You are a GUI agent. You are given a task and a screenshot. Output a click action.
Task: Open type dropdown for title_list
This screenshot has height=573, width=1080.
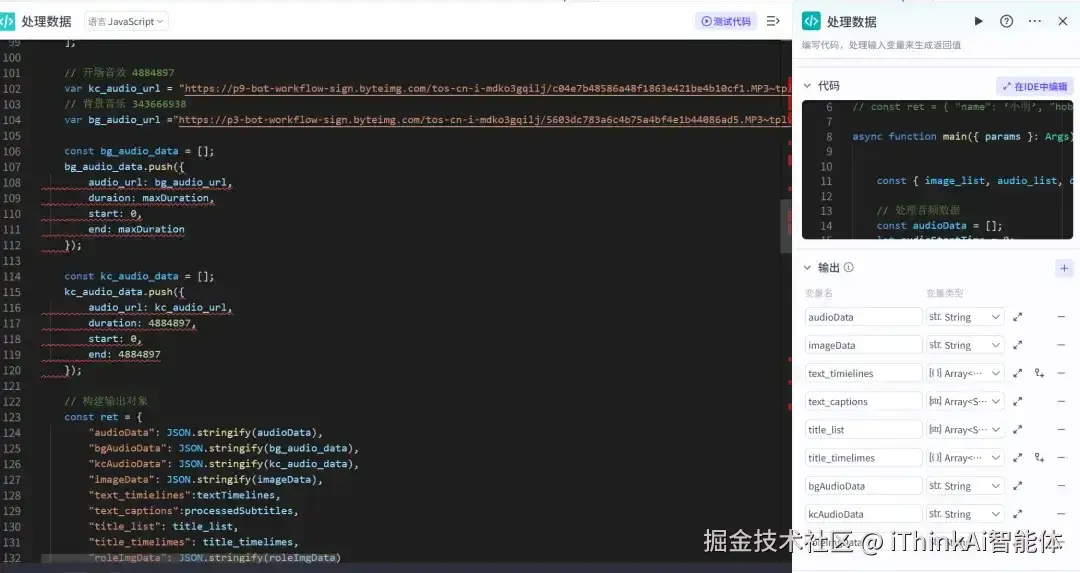click(965, 430)
